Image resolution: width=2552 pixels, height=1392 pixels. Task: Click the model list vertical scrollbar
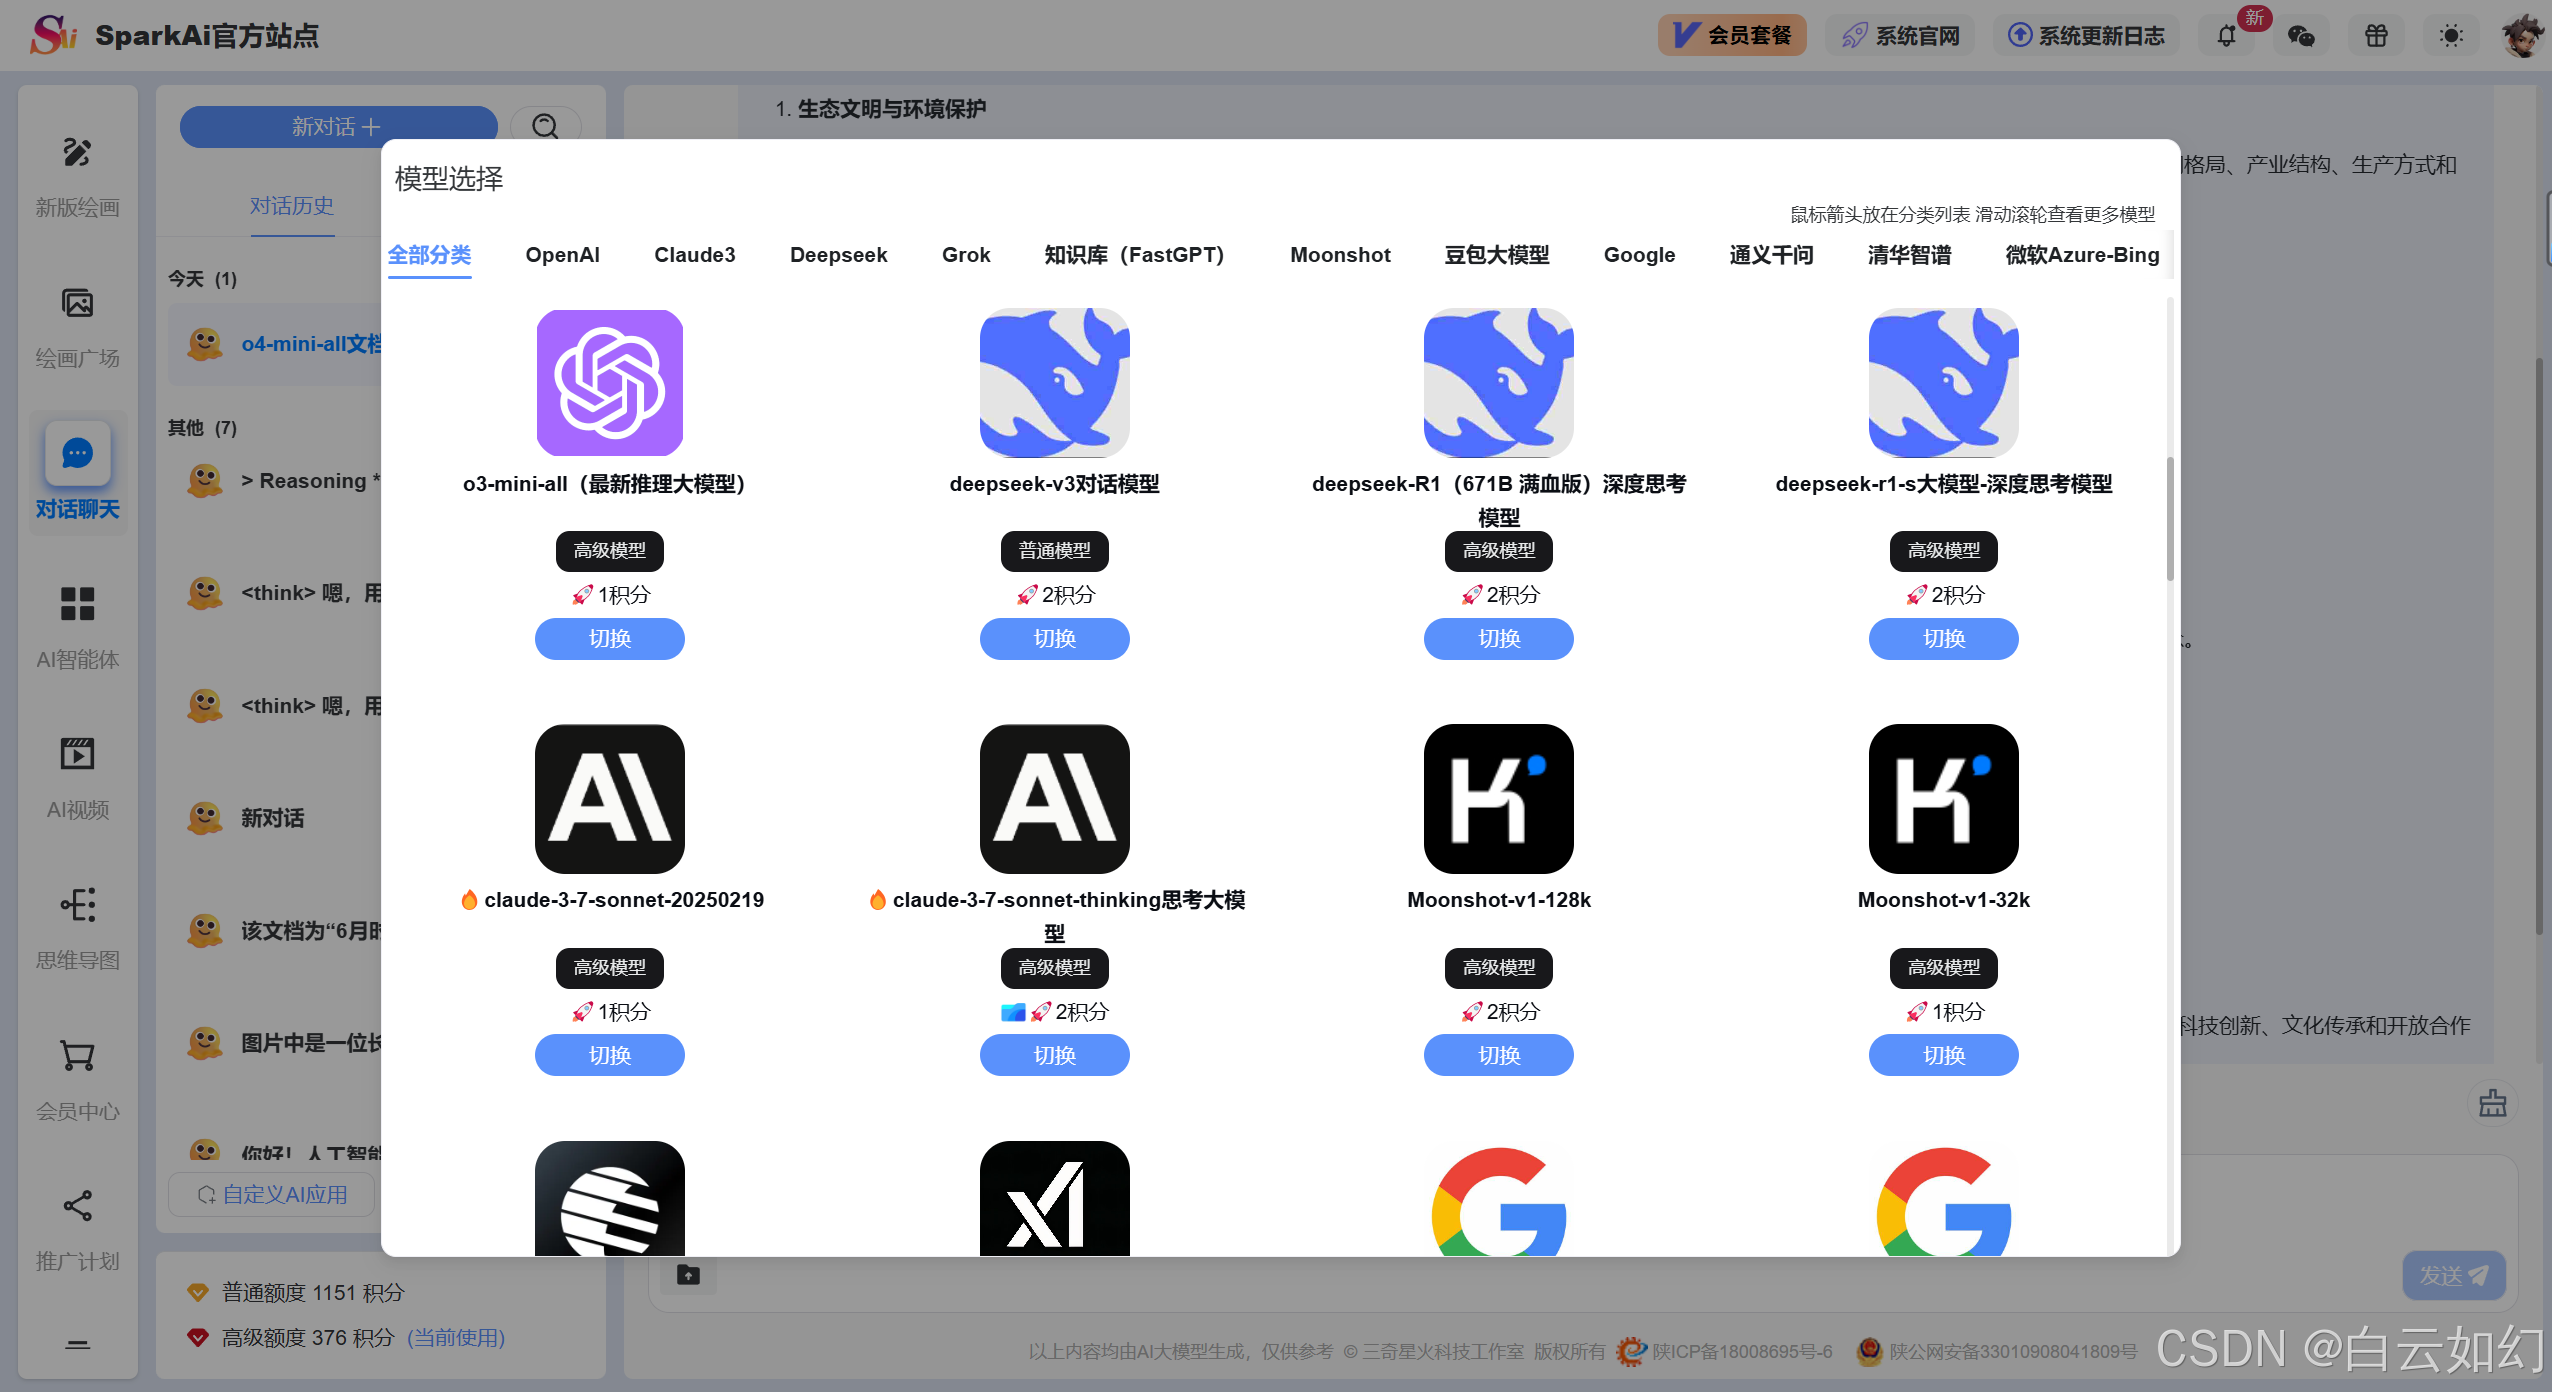2169,520
